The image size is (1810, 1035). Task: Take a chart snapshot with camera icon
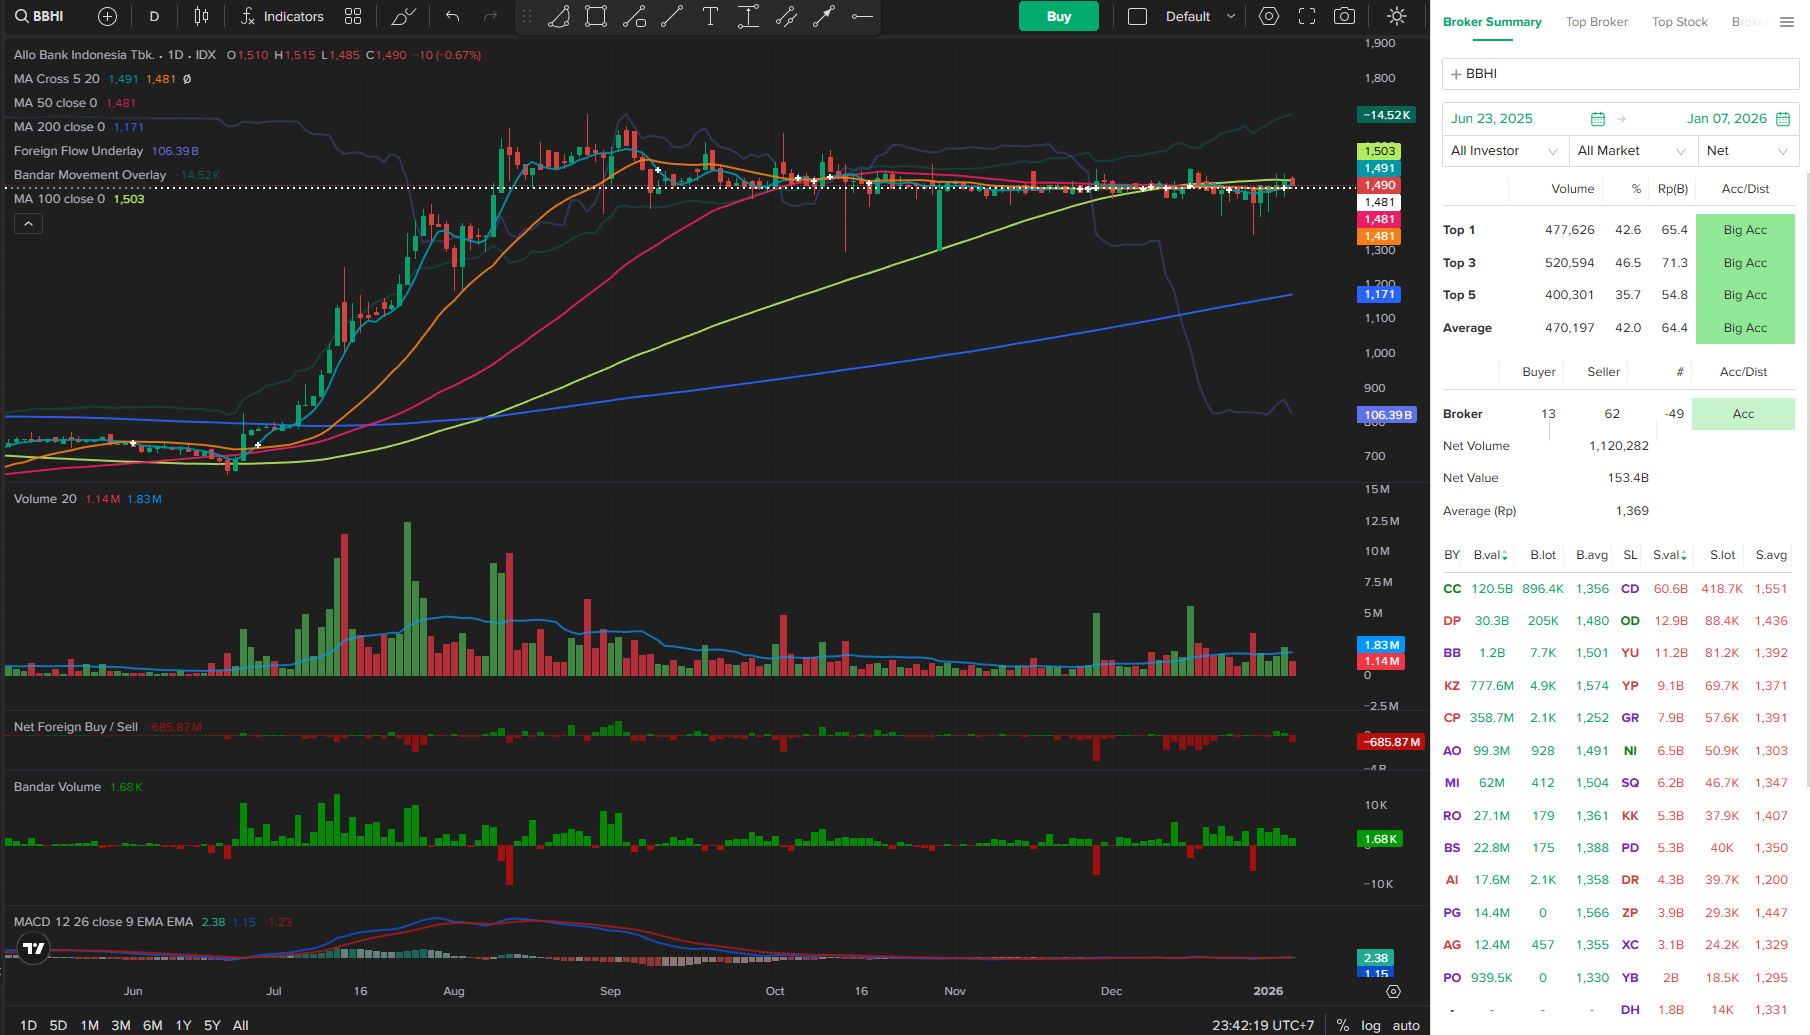pyautogui.click(x=1345, y=16)
